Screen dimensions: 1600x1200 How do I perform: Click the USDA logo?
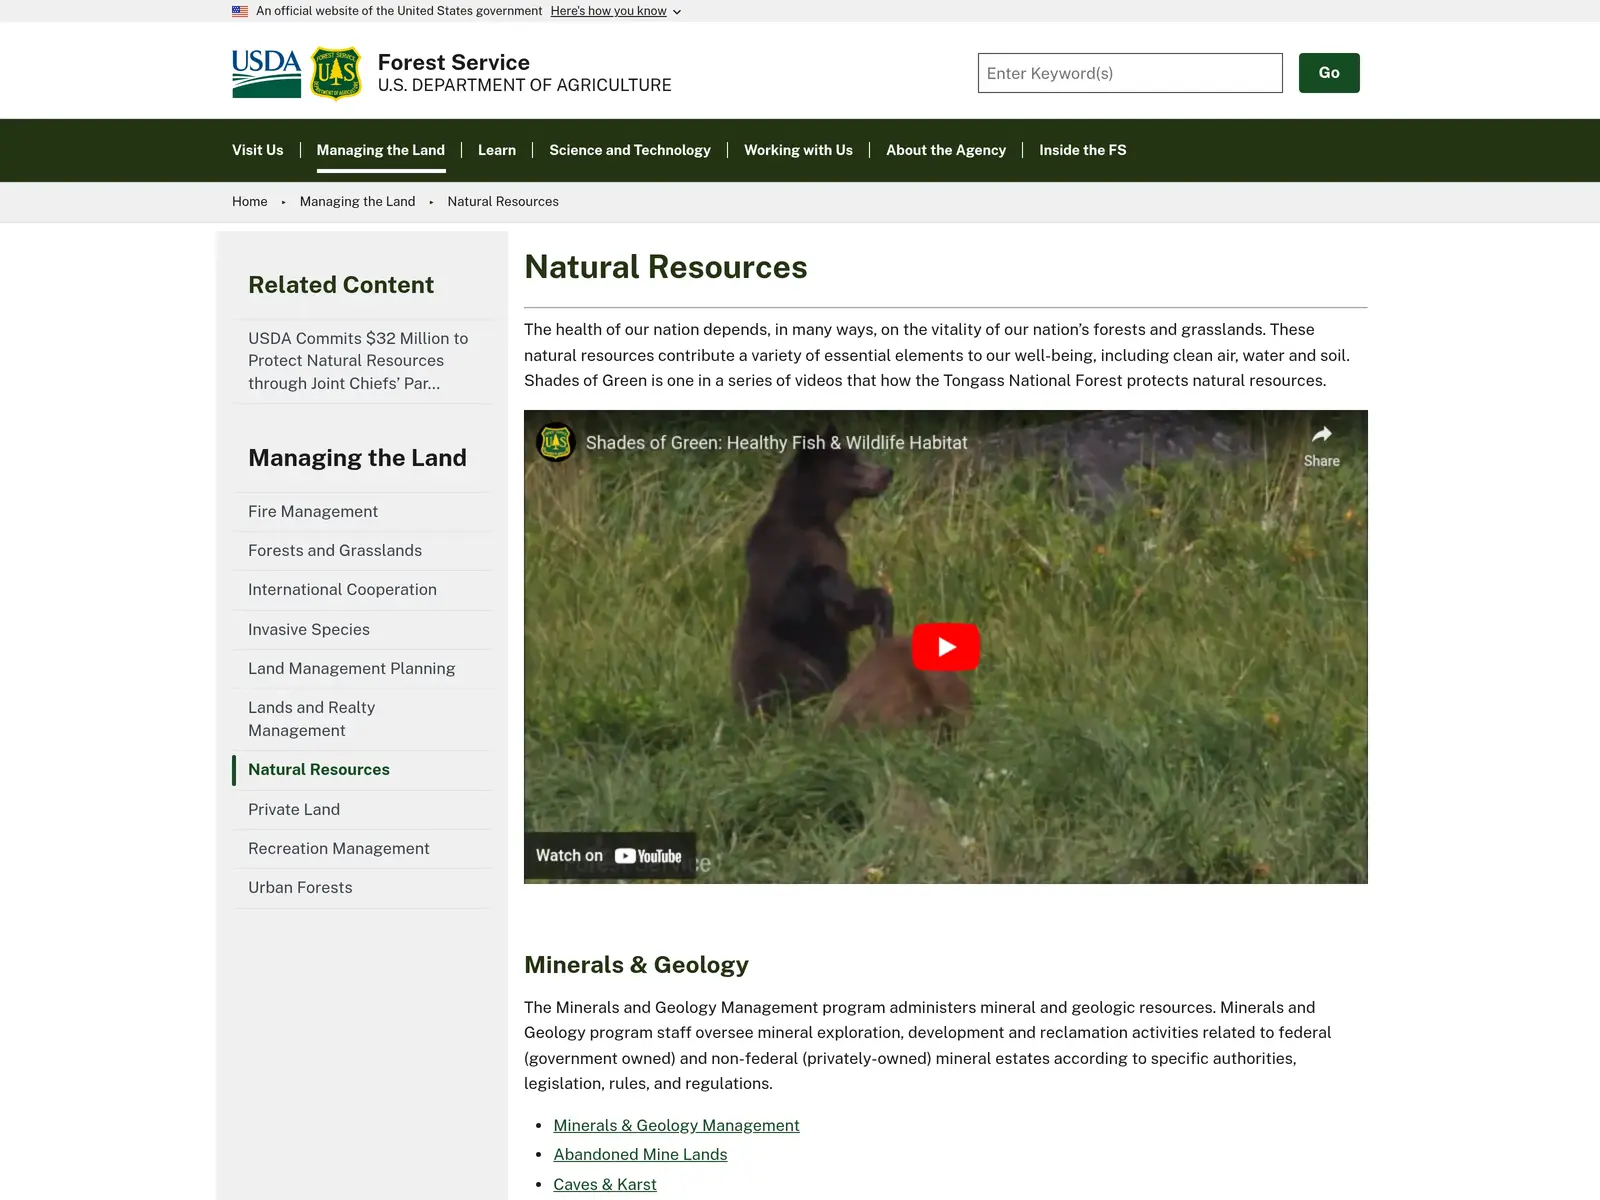266,73
